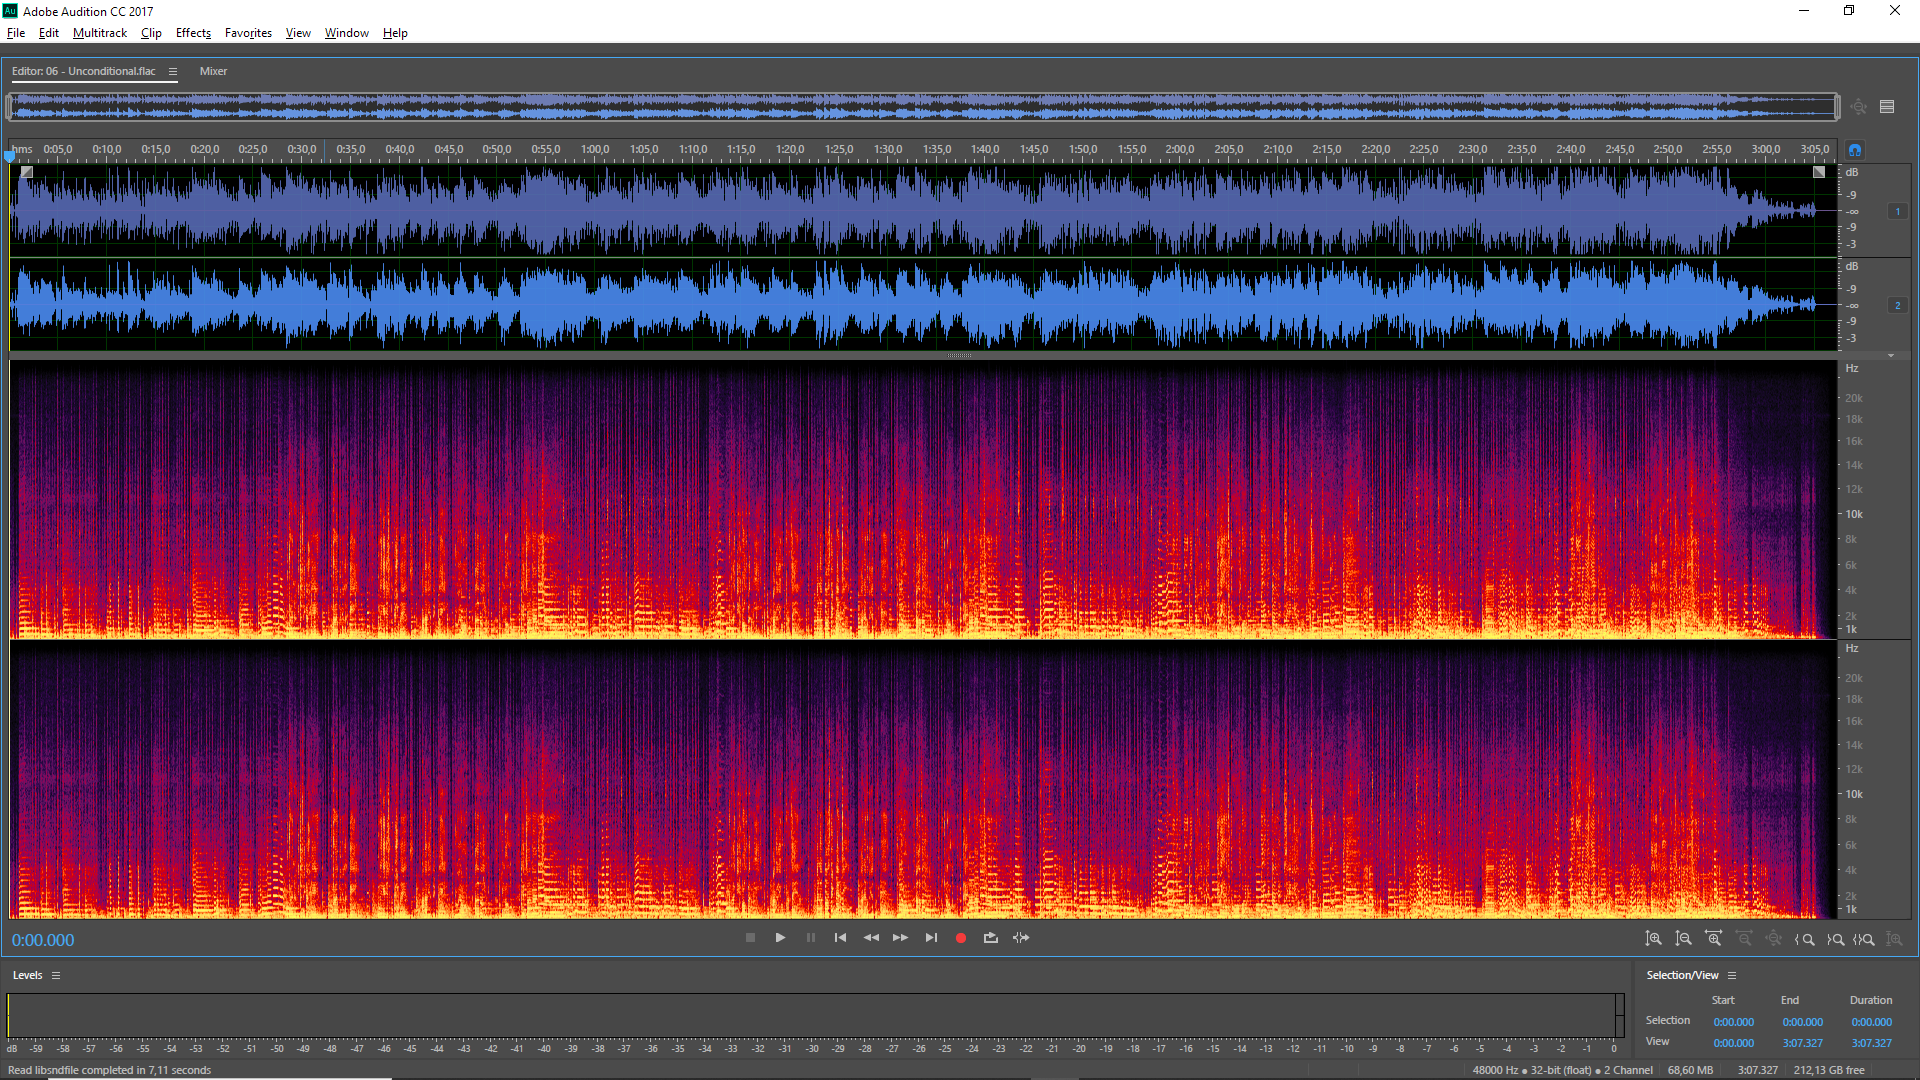Click the overview navigator waveform bar

pyautogui.click(x=923, y=107)
